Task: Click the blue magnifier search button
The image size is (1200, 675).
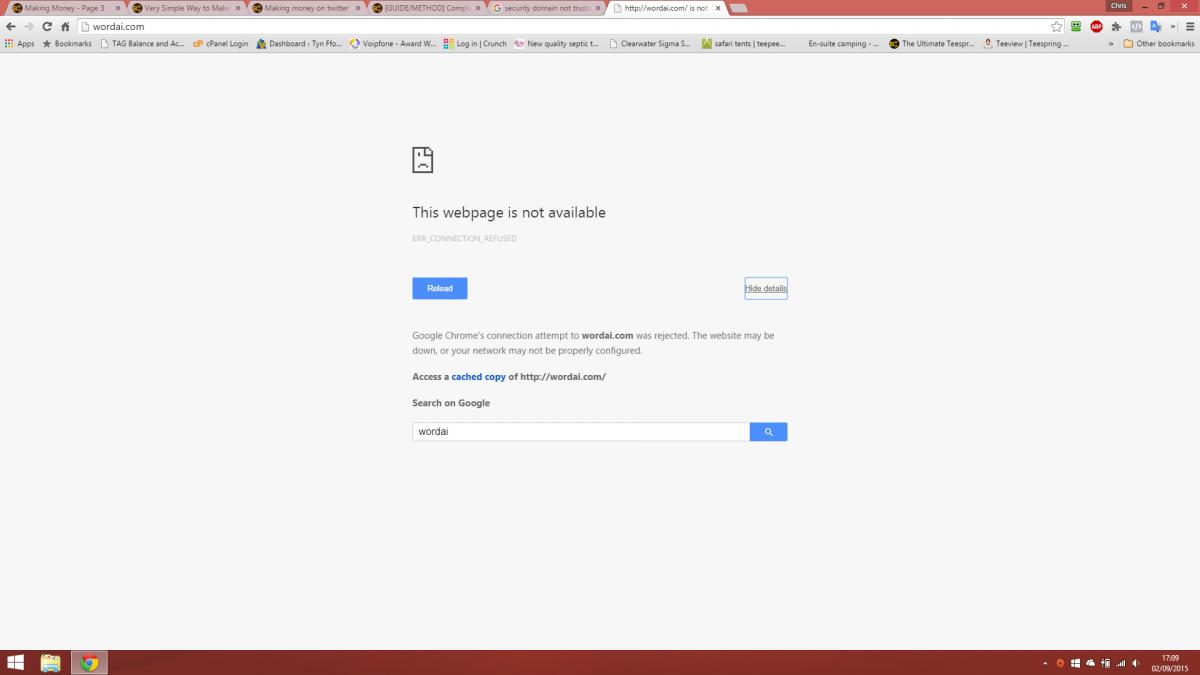Action: (x=769, y=432)
